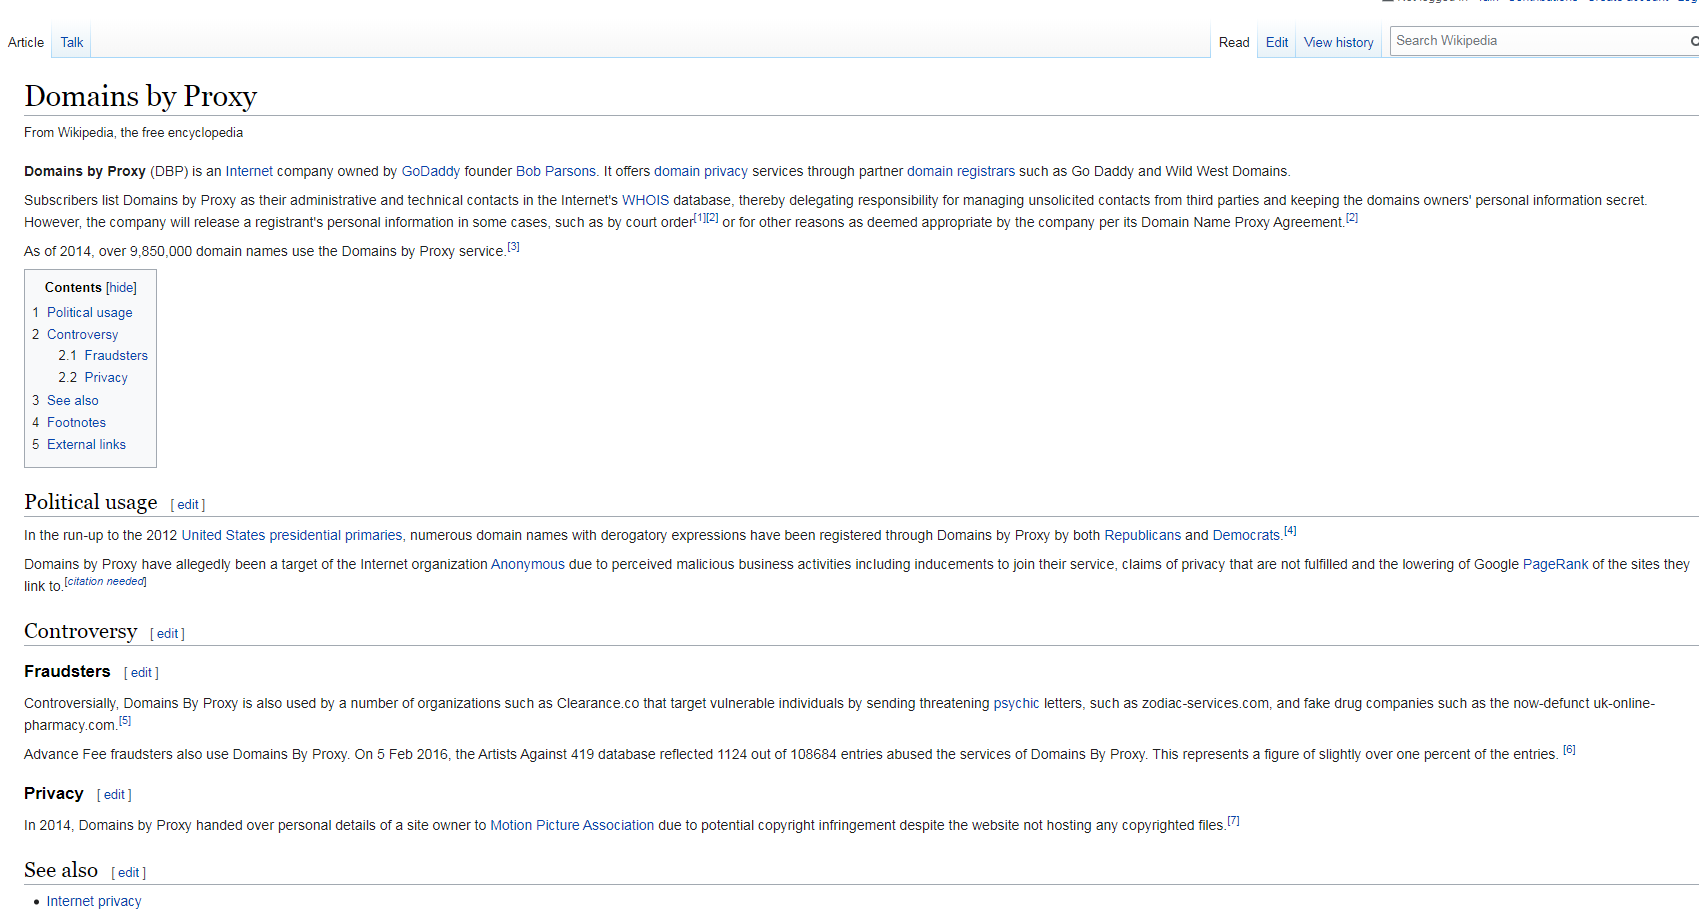Screen dimensions: 1699x923
Task: Click footnote reference [5]
Action: pos(125,721)
